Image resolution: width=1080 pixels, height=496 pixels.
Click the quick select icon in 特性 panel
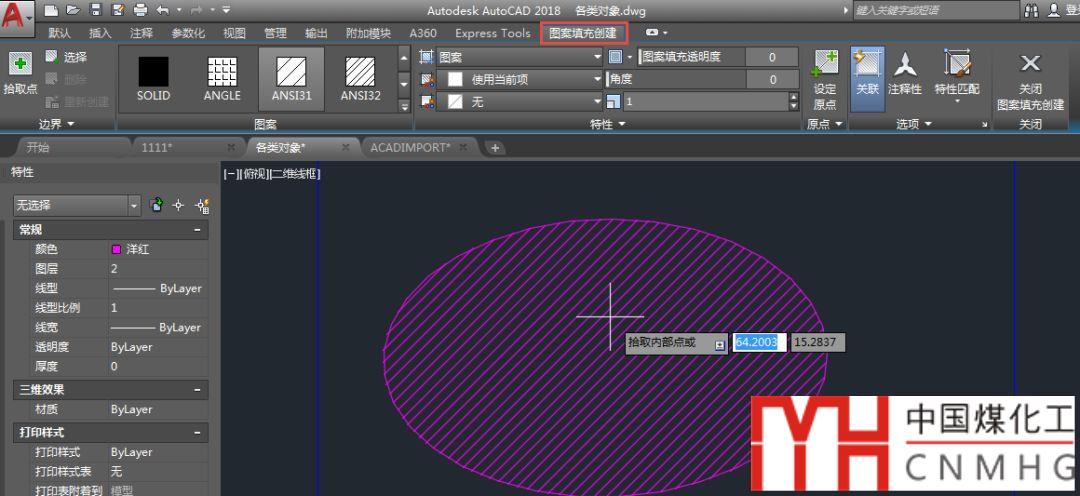click(x=202, y=205)
